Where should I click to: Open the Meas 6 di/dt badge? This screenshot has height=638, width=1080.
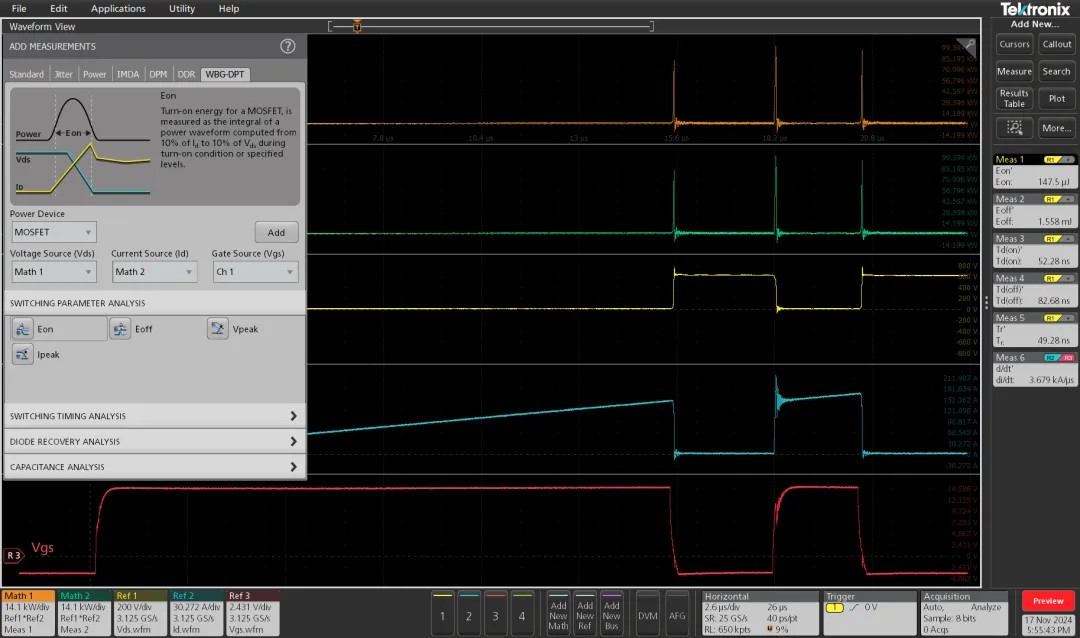pos(1034,369)
